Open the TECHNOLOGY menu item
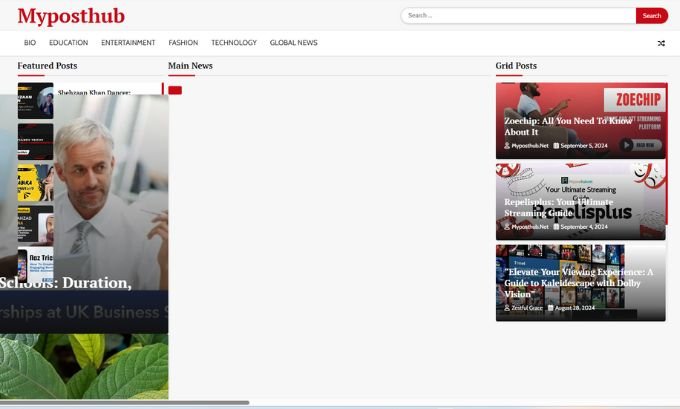The width and height of the screenshot is (680, 409). (x=234, y=43)
